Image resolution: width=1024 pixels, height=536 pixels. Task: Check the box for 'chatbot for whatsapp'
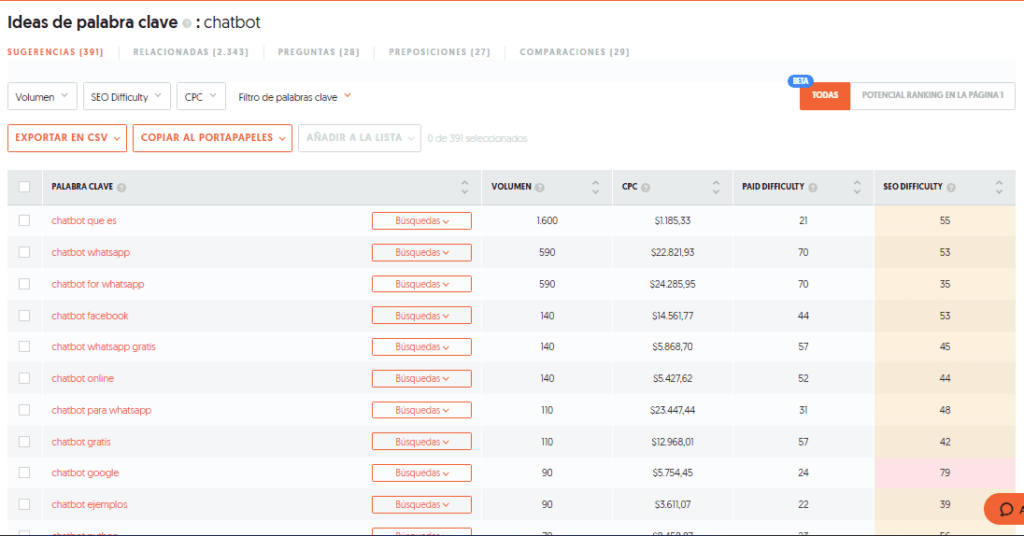click(x=24, y=284)
